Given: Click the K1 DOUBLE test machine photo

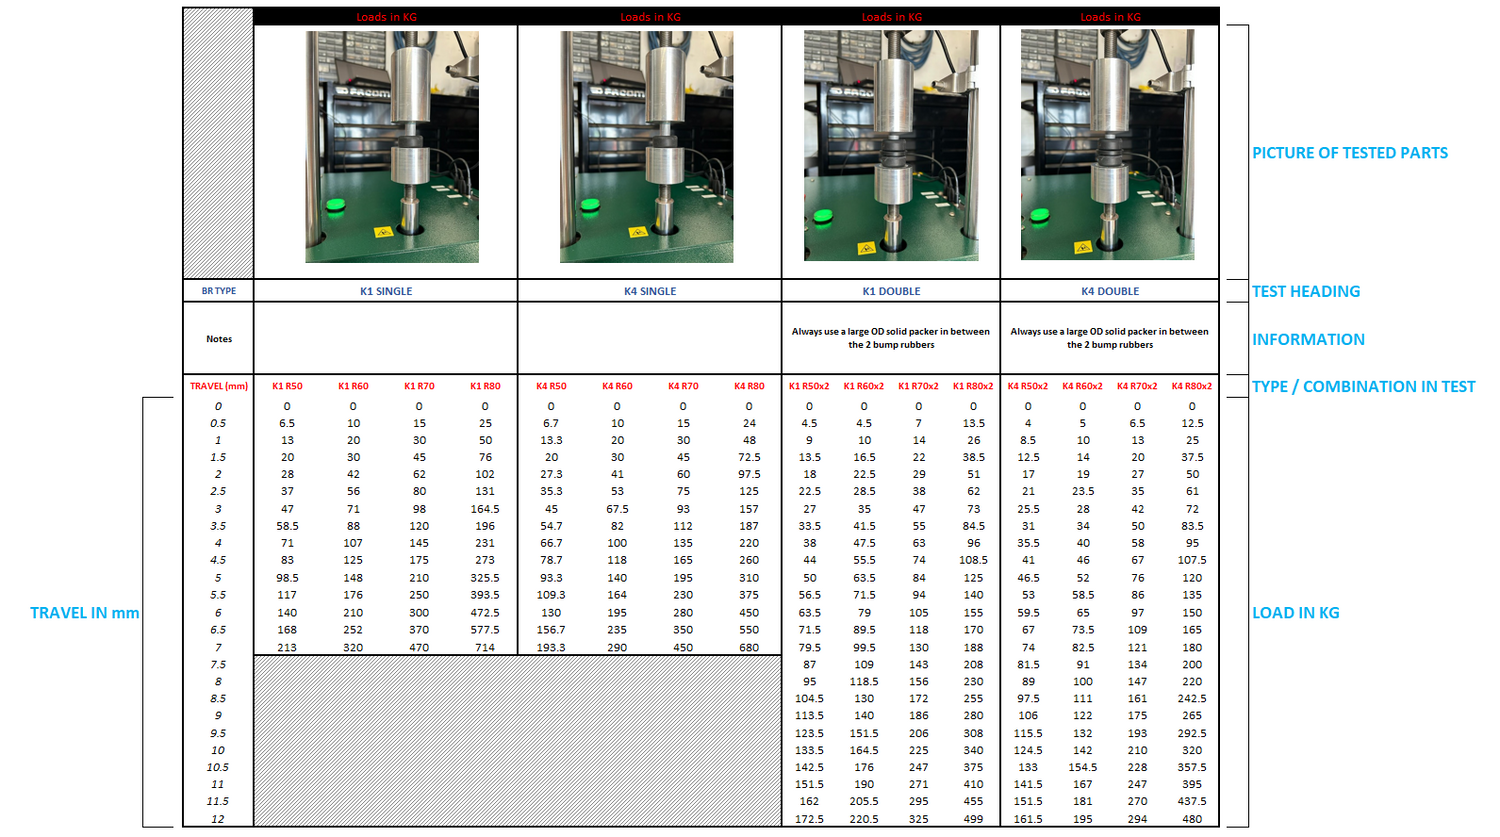Looking at the screenshot, I should (x=890, y=145).
